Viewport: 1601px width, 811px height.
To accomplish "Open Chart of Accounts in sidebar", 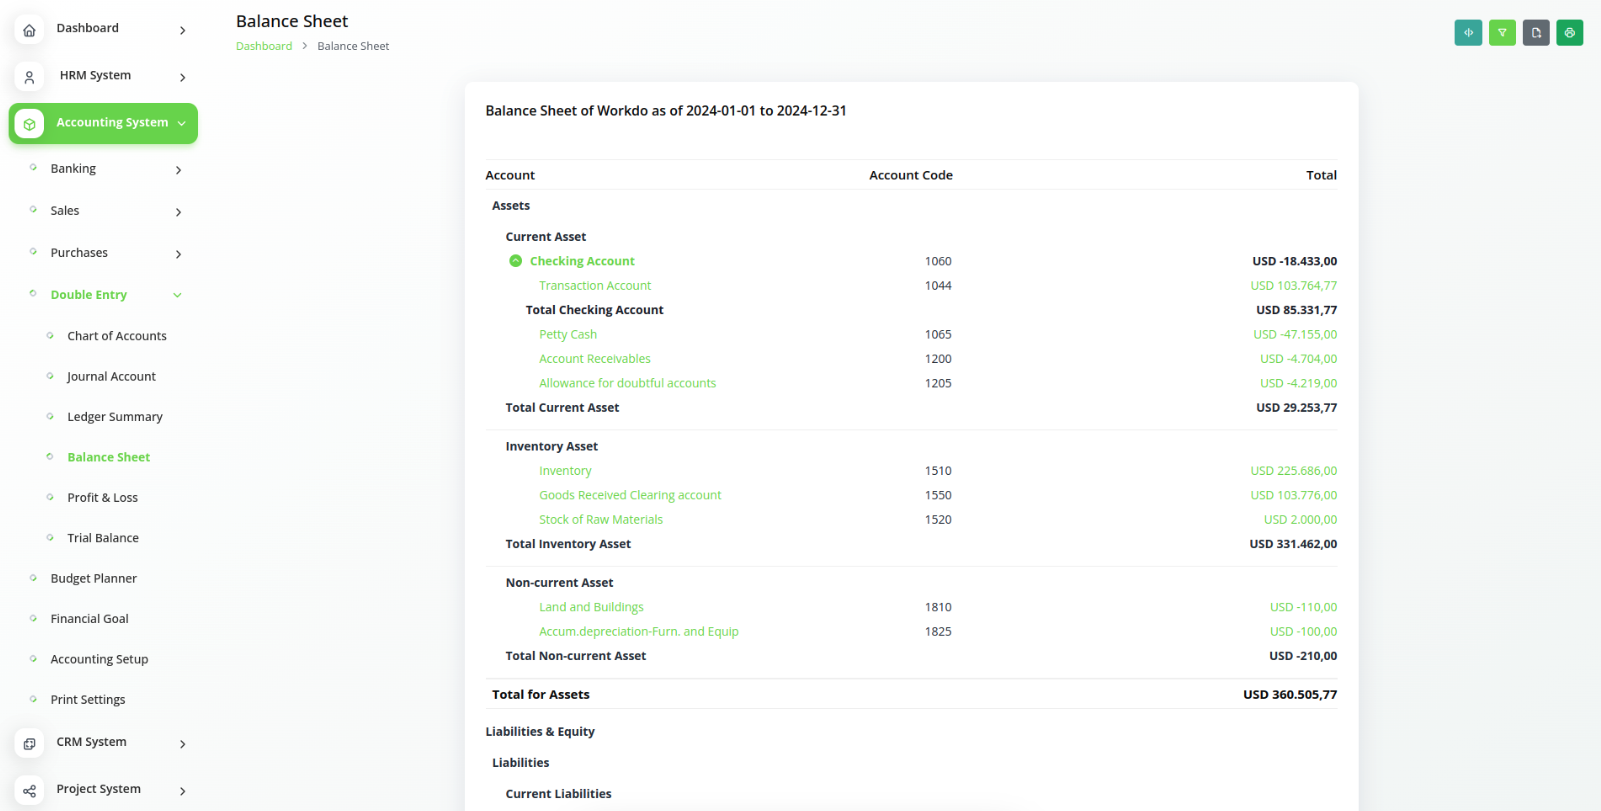I will 117,336.
